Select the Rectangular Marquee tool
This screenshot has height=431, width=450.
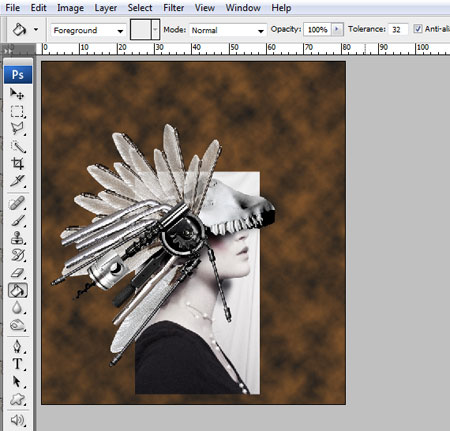coord(17,111)
